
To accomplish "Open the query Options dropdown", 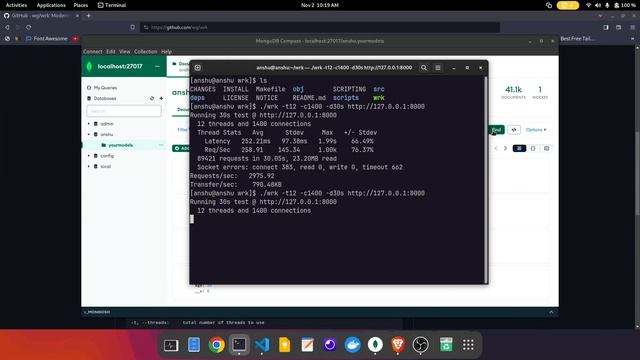I will pyautogui.click(x=536, y=130).
